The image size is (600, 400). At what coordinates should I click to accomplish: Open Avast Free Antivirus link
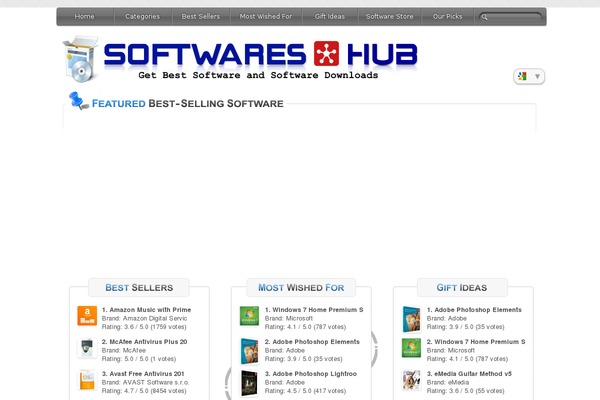pos(143,374)
